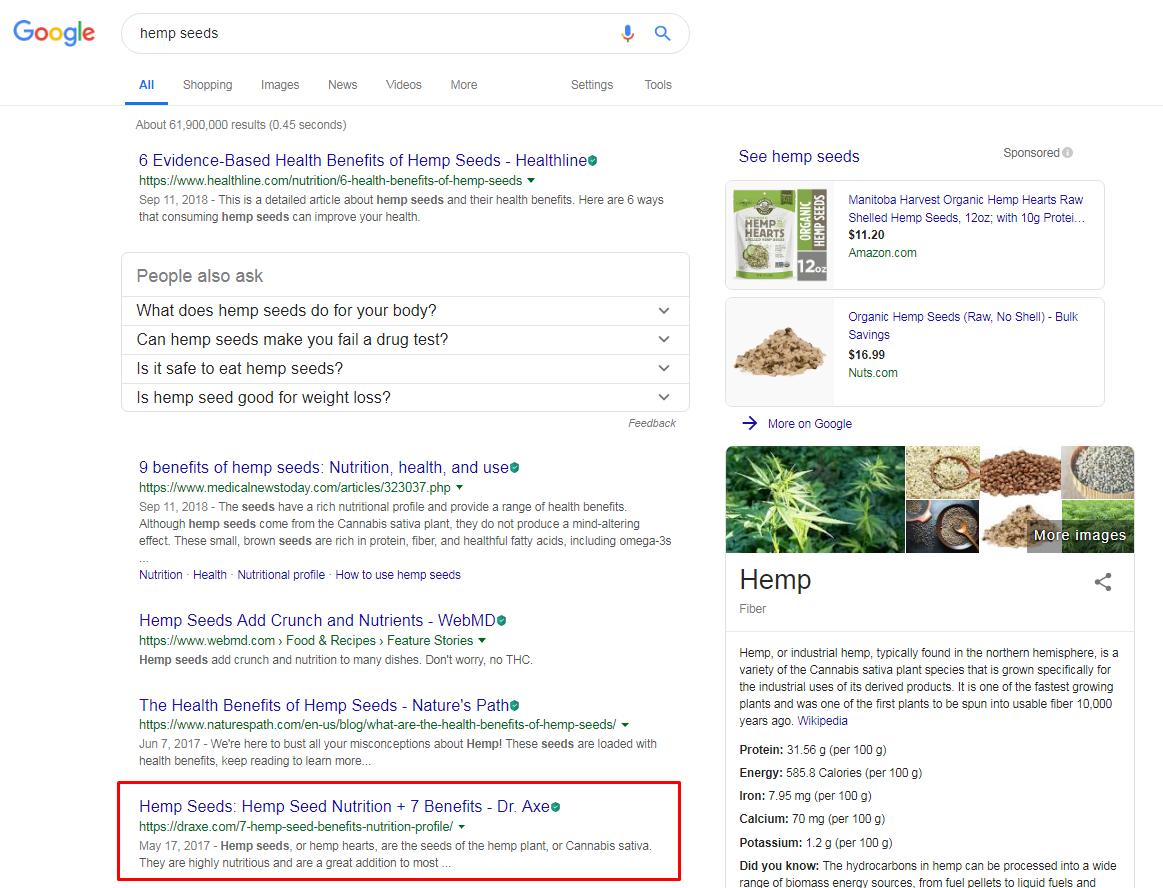
Task: Click the shield badge after Medical News Today title
Action: (515, 467)
